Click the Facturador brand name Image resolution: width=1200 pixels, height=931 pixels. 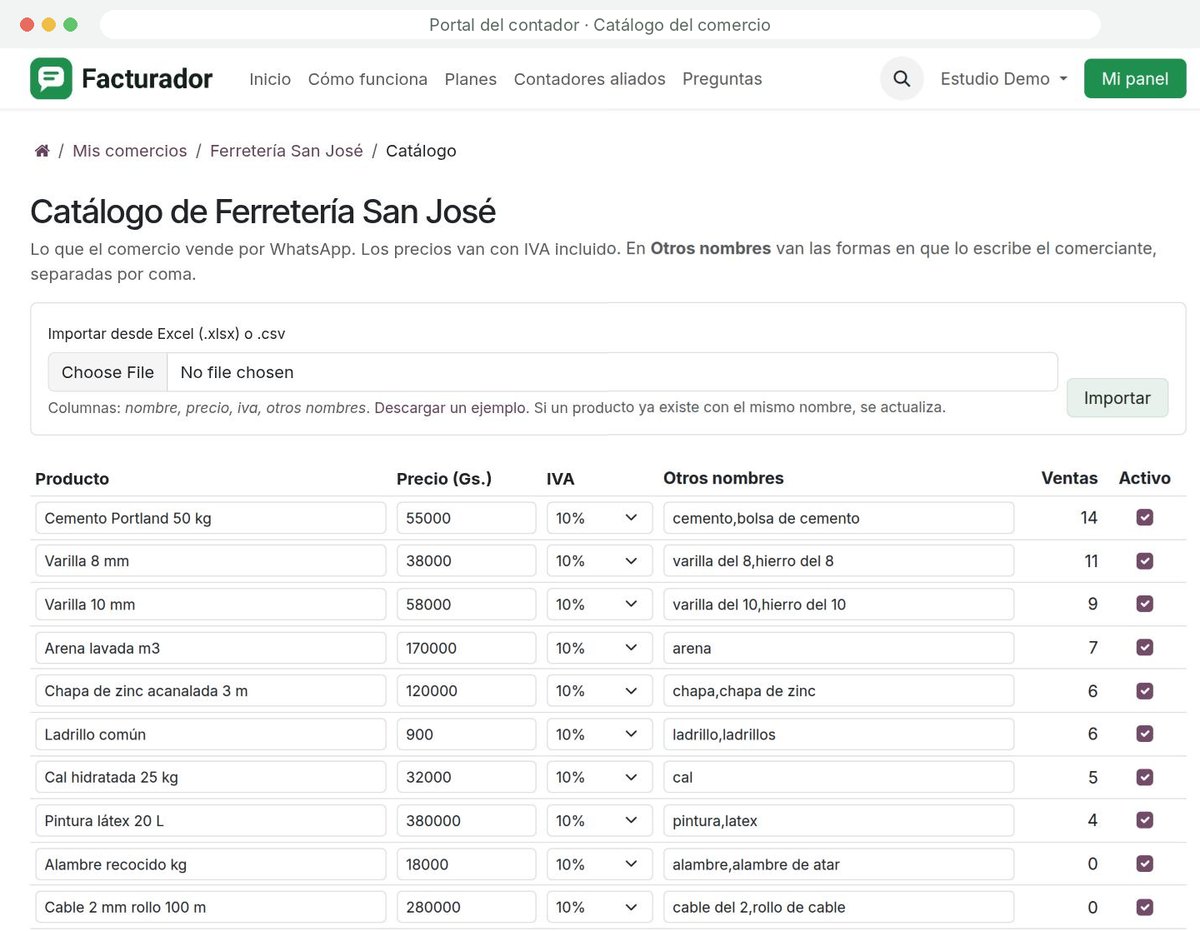(x=147, y=78)
